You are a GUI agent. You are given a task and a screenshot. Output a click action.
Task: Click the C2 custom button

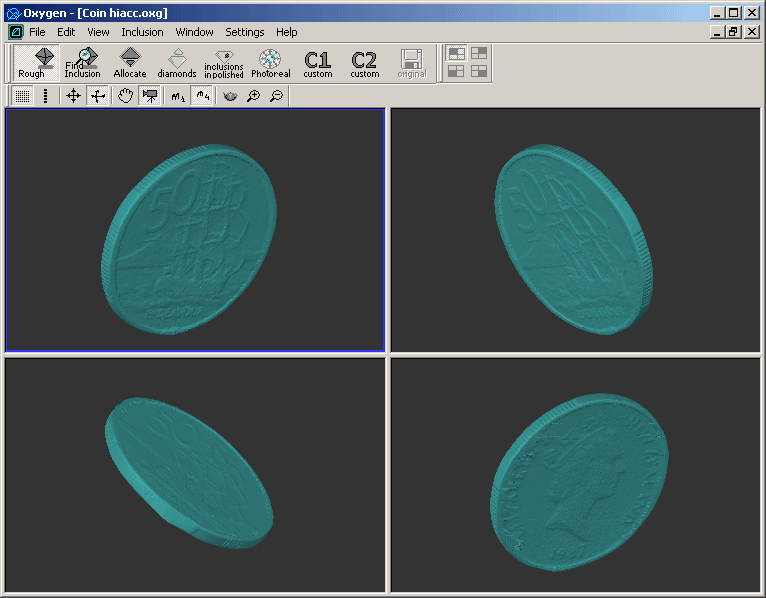coord(364,63)
